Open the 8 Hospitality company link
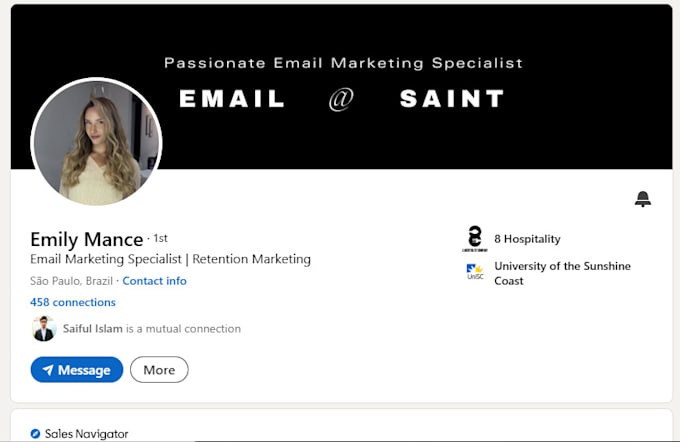This screenshot has width=680, height=442. [x=527, y=239]
